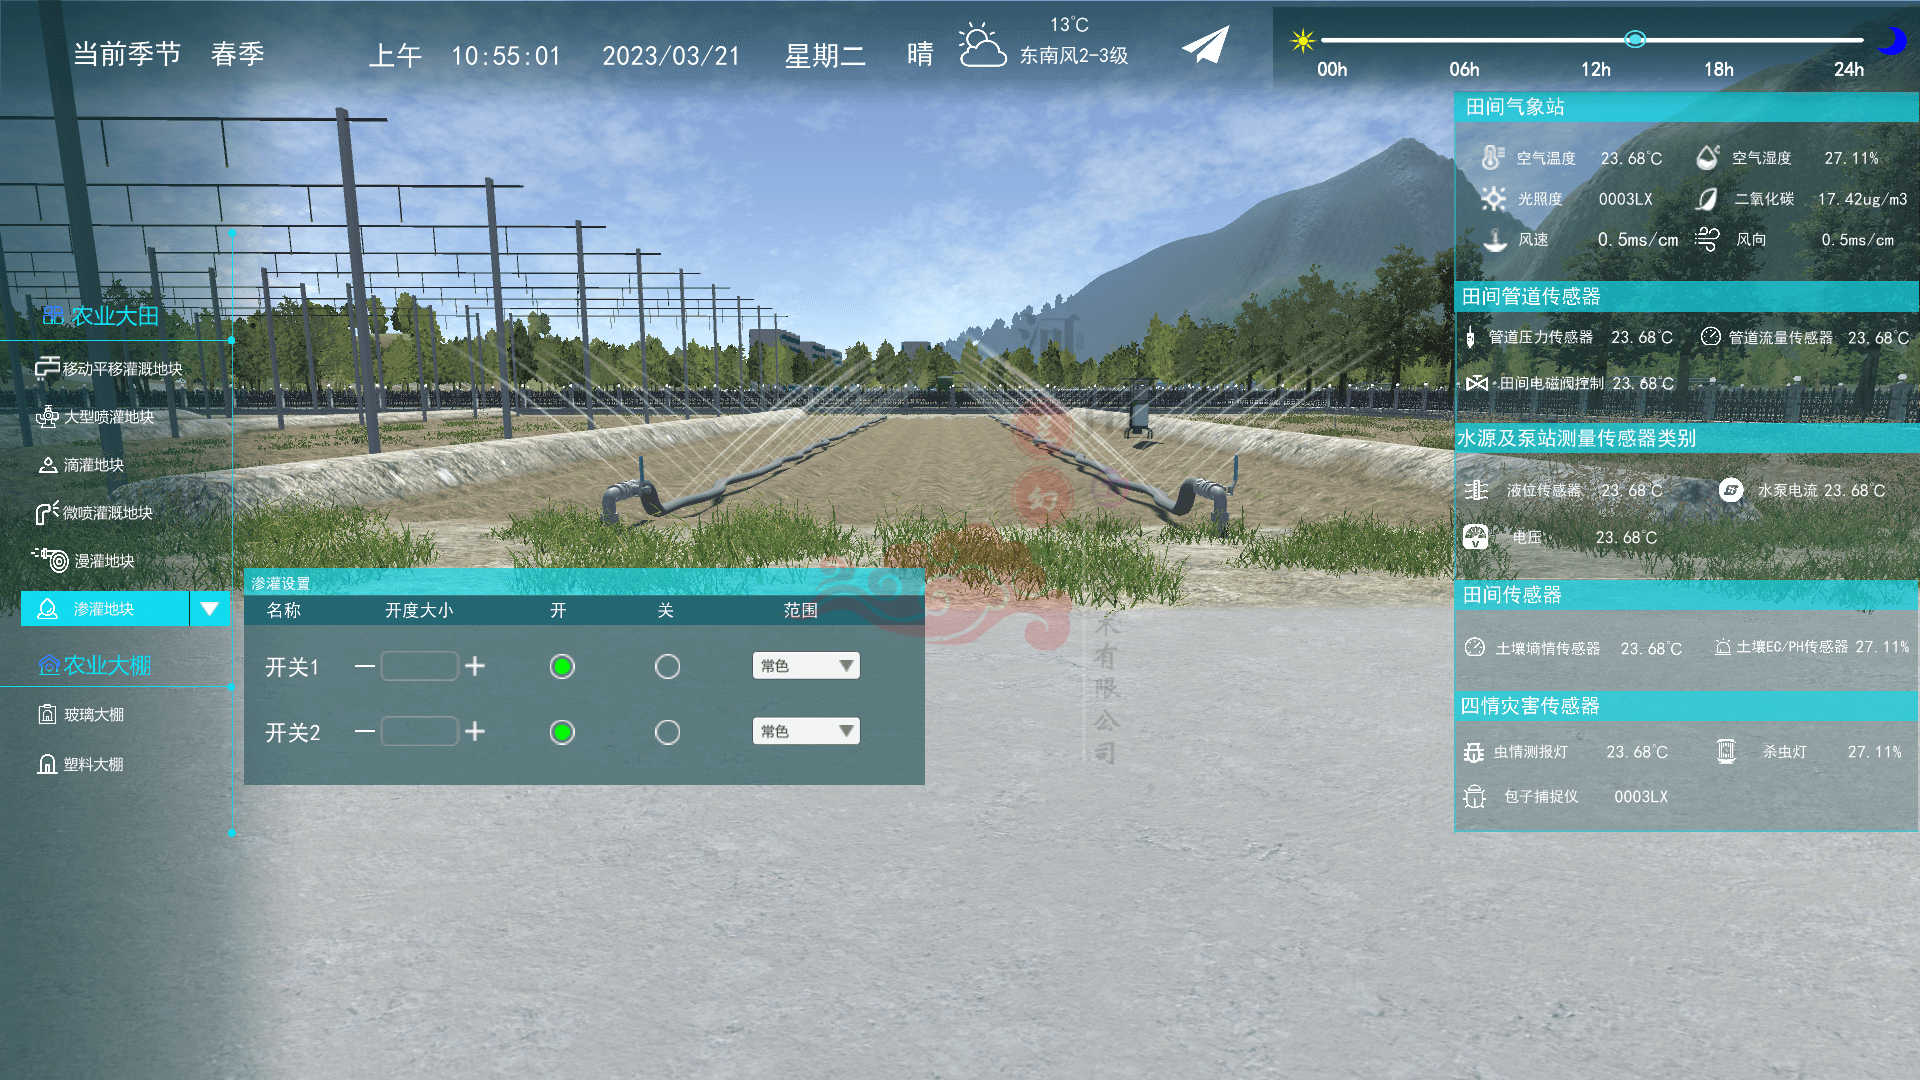Image resolution: width=1920 pixels, height=1080 pixels.
Task: Click the pest reporting lamp bug icon
Action: tap(1474, 752)
